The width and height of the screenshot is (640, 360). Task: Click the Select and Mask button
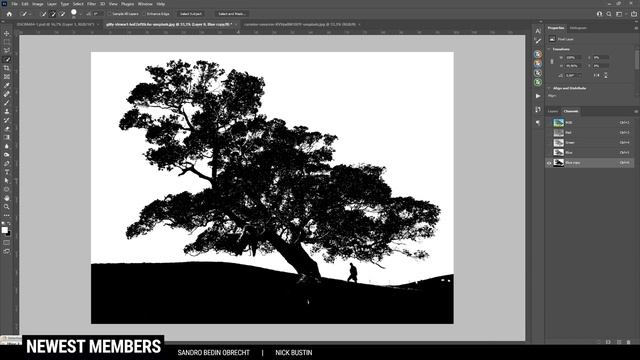click(231, 14)
